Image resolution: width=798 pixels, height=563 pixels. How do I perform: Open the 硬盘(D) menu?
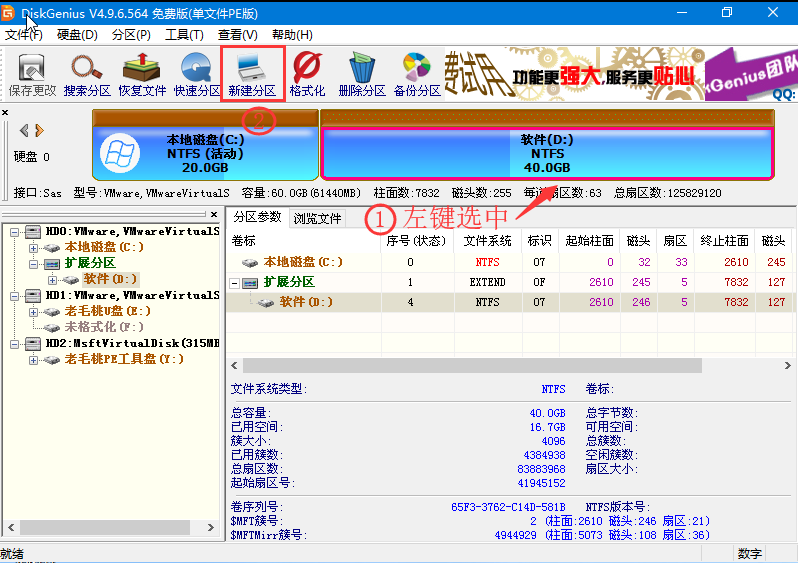(x=77, y=35)
